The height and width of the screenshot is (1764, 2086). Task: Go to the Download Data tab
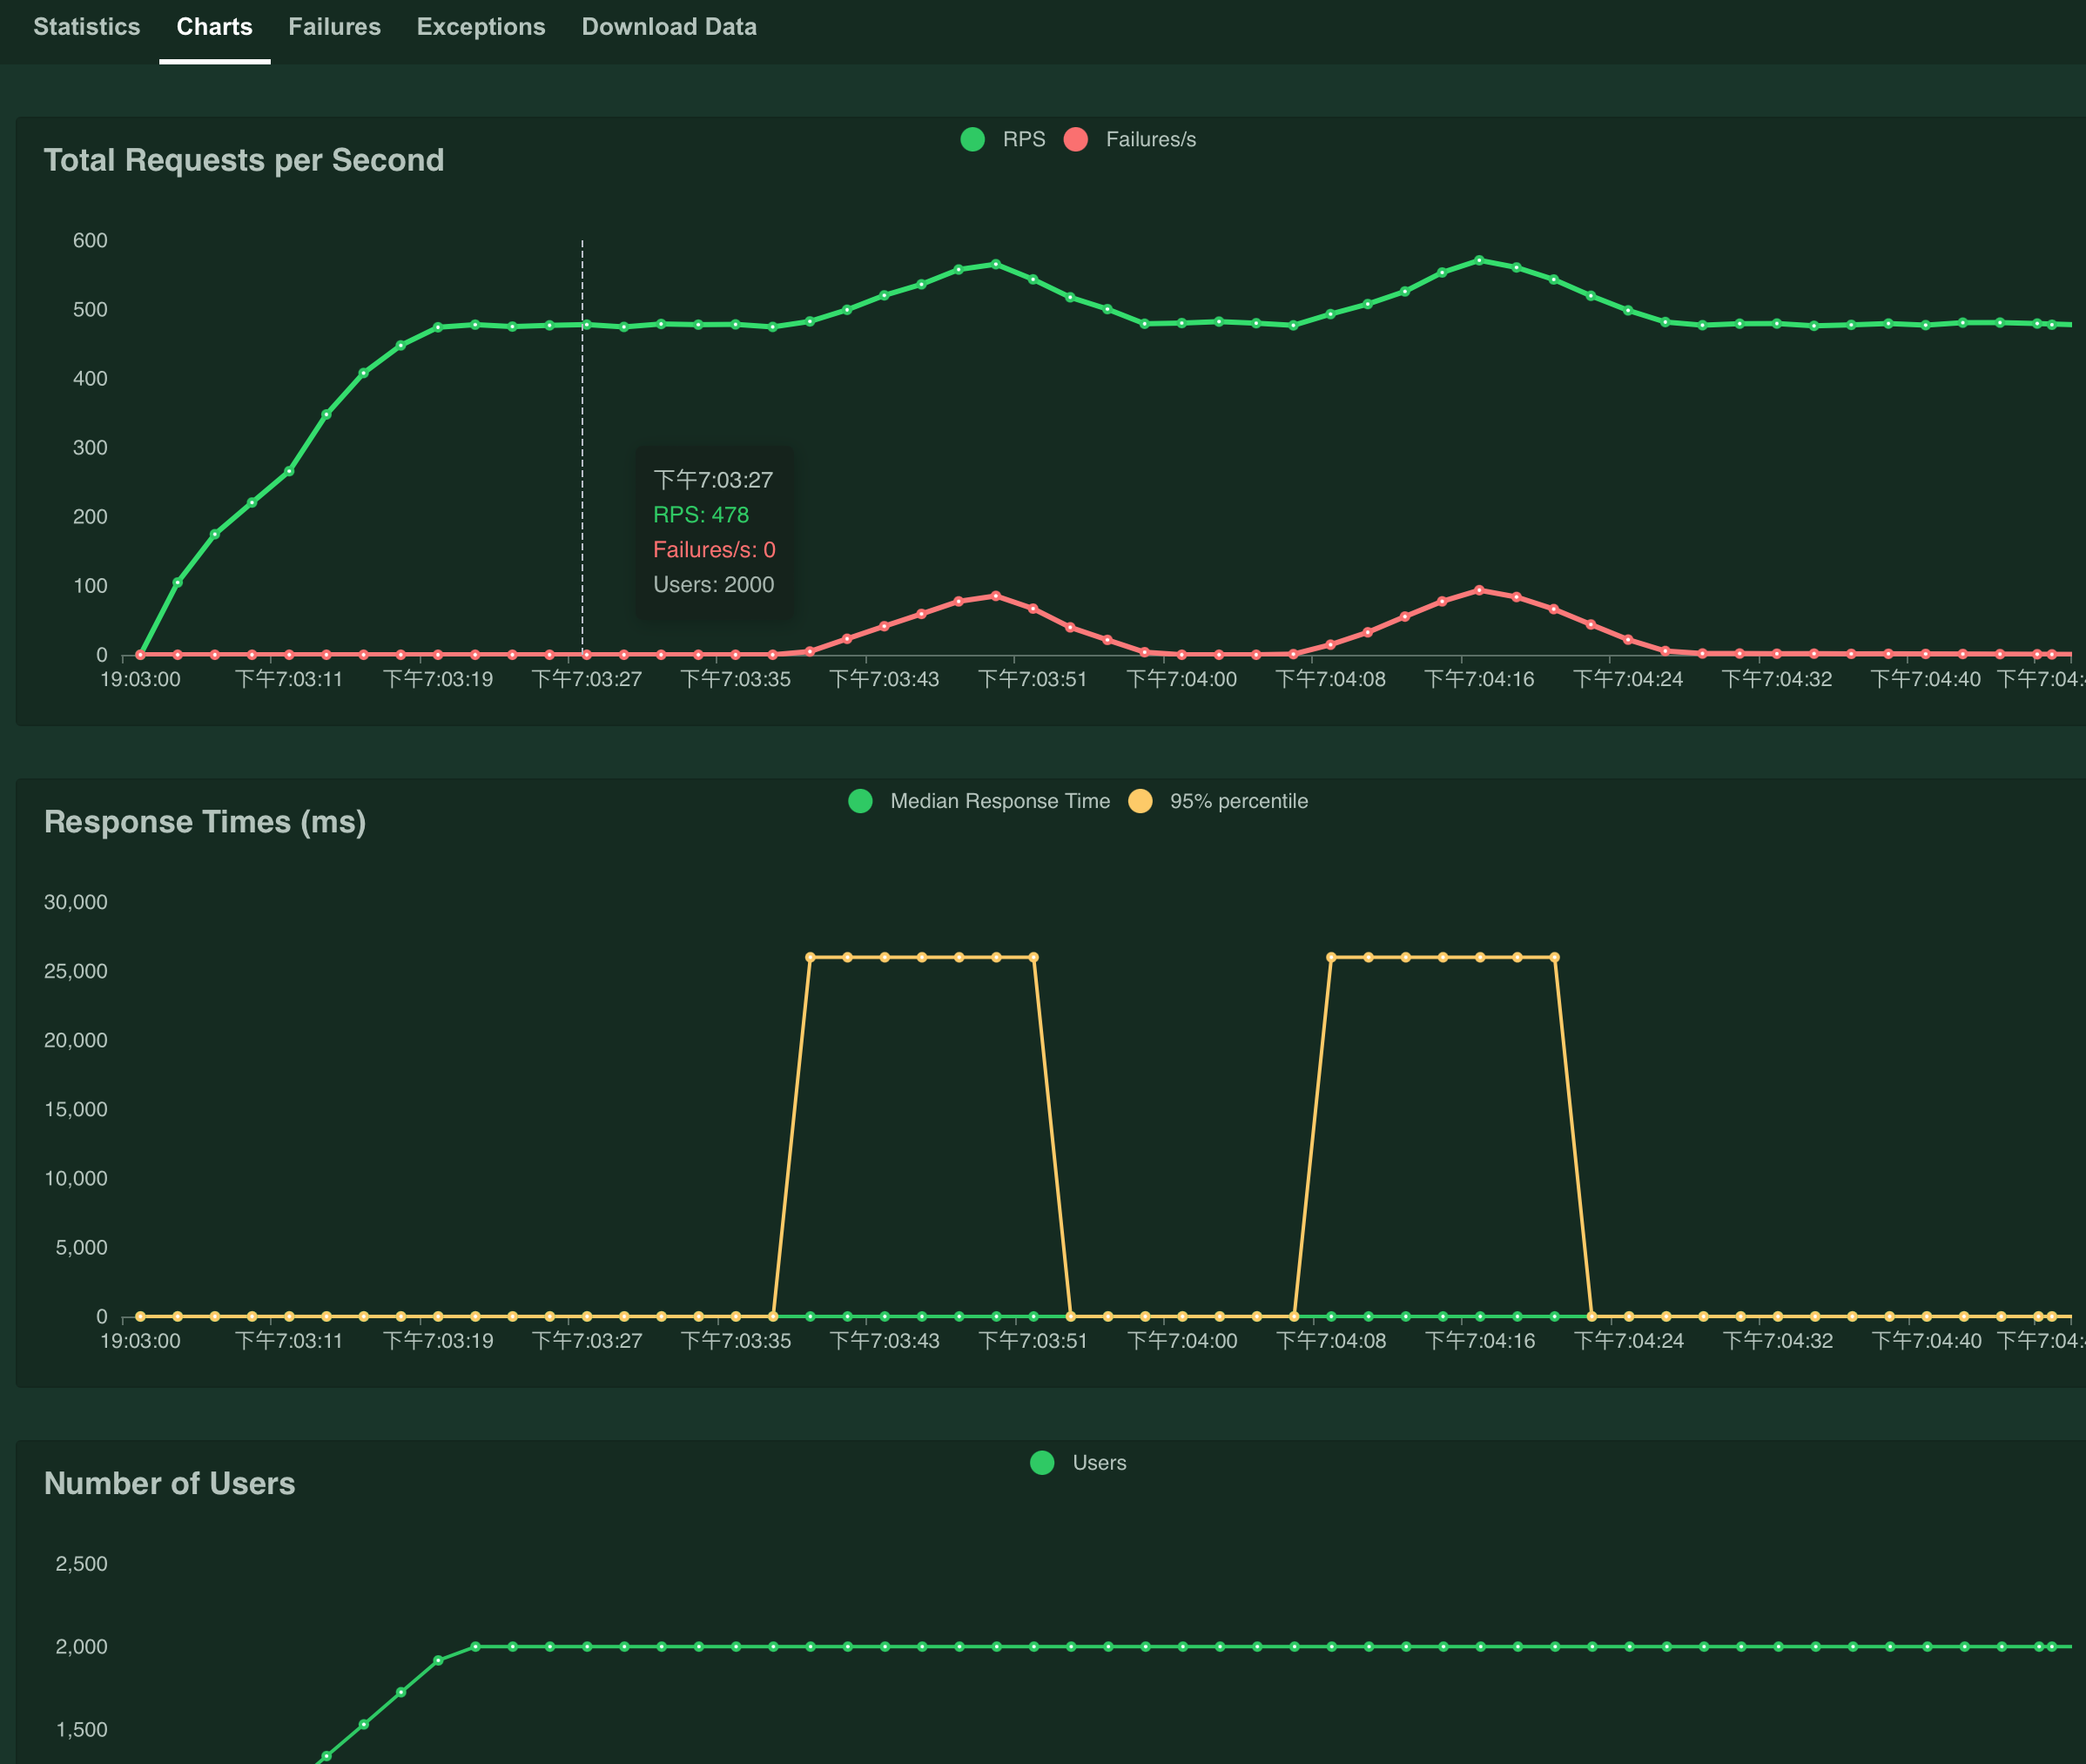pos(669,27)
